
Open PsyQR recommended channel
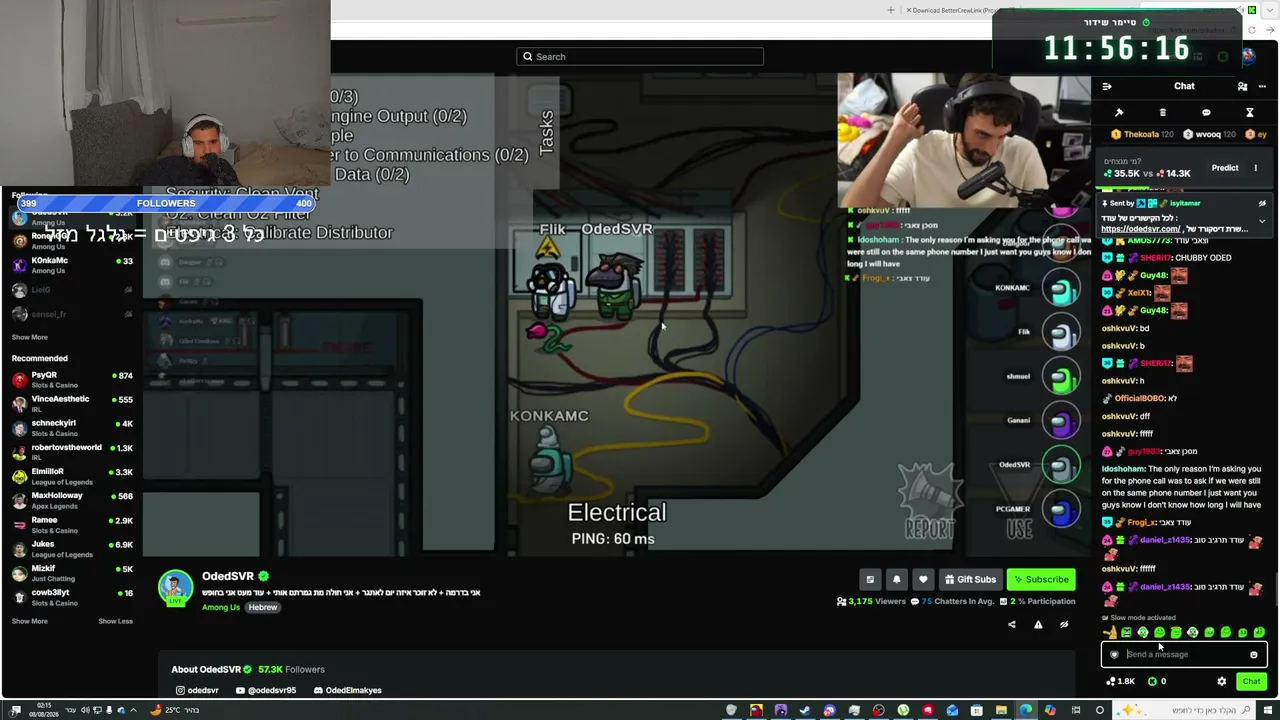coord(72,380)
